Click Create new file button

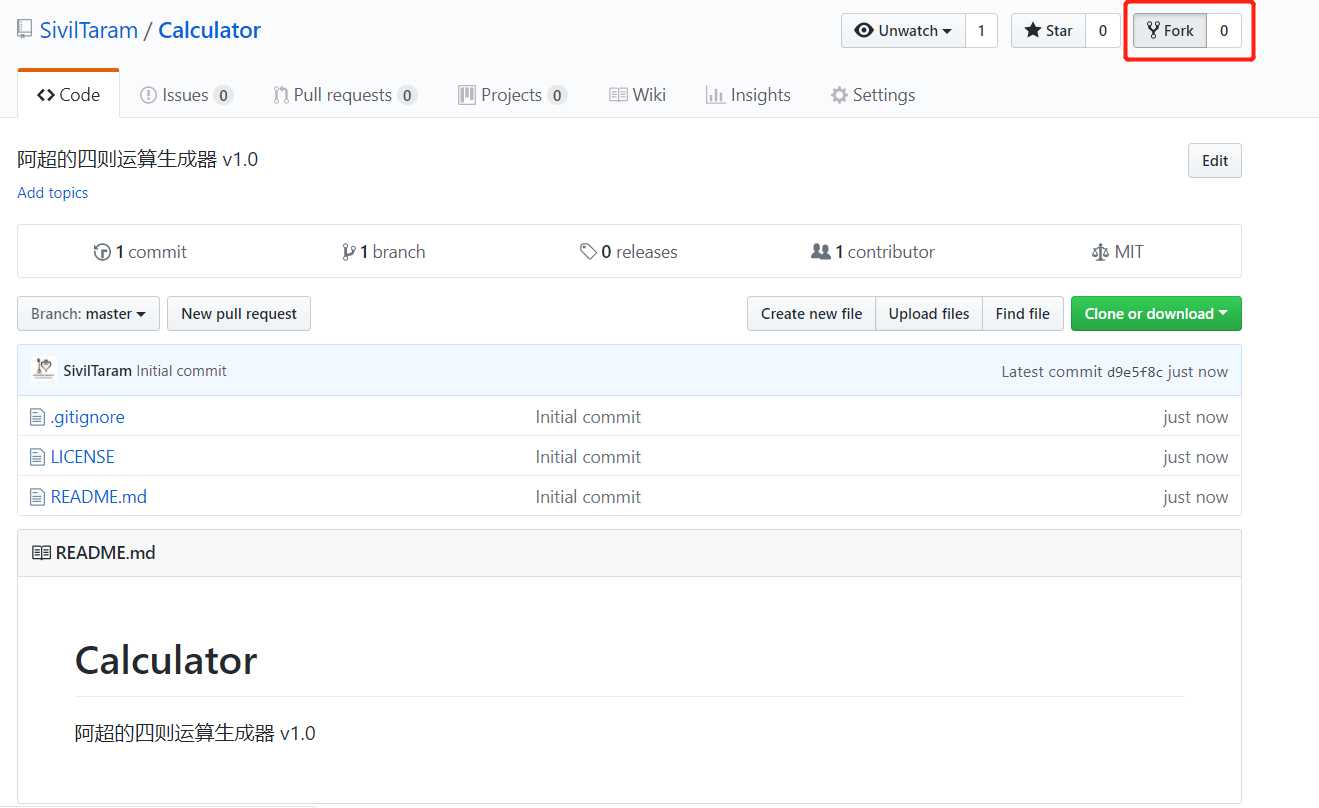click(x=811, y=314)
